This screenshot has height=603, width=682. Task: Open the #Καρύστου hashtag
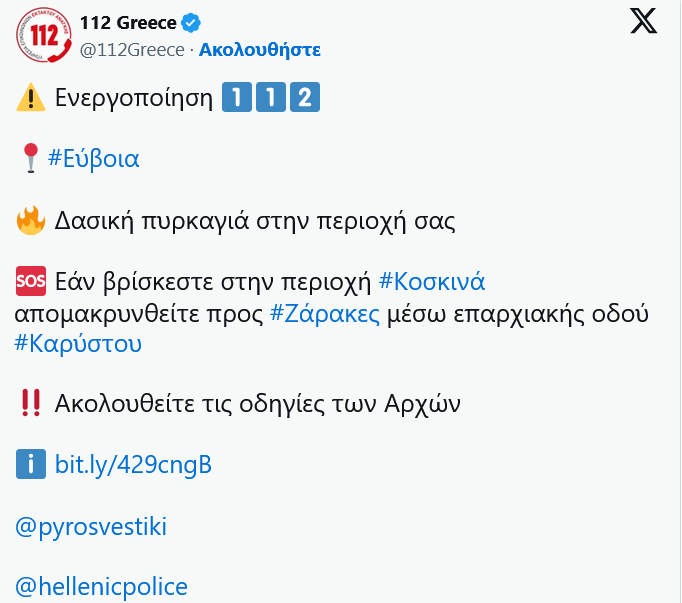point(78,344)
